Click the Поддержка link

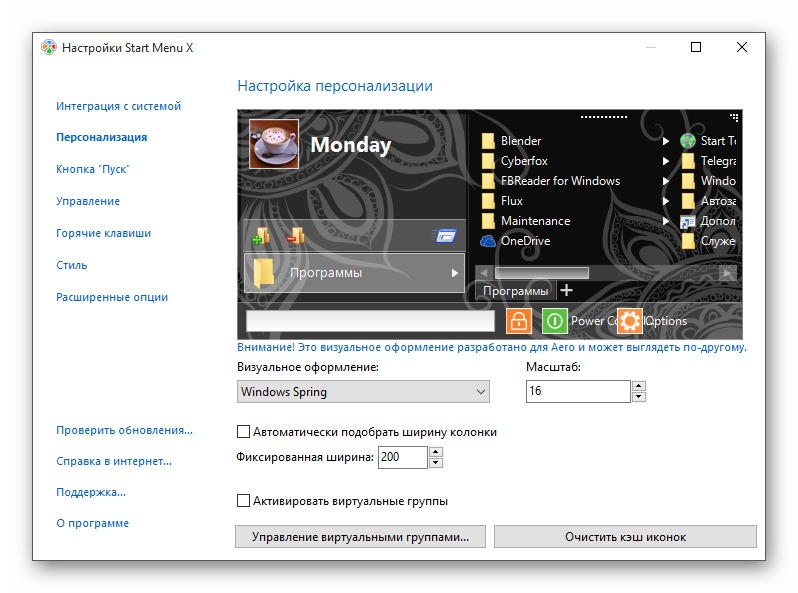91,492
